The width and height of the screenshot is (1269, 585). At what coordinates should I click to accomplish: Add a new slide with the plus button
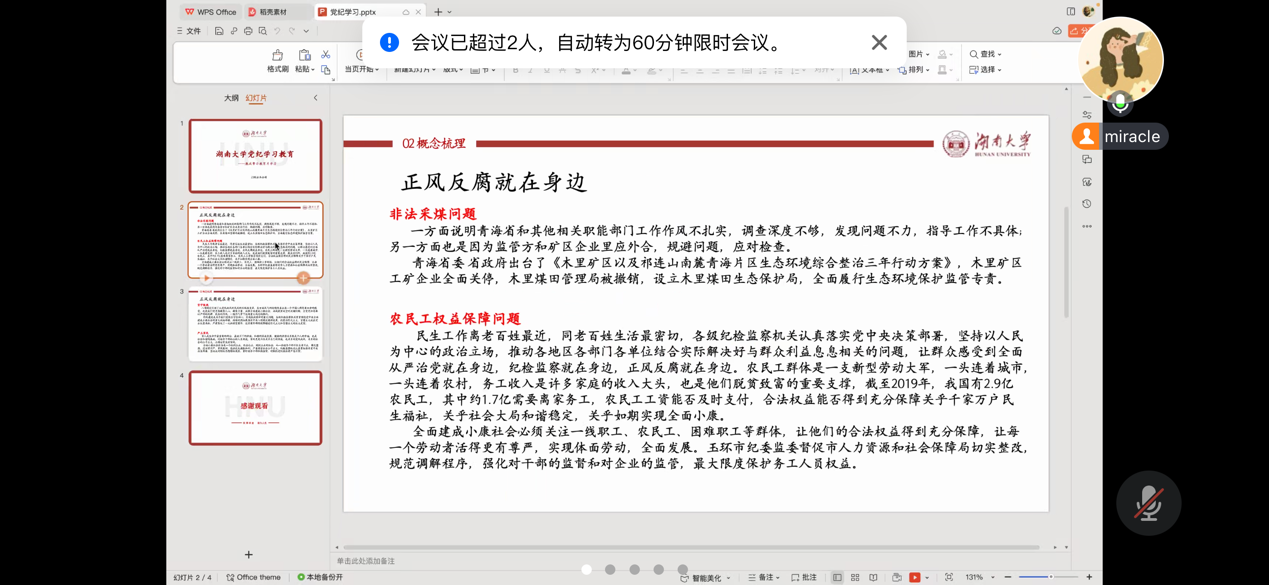point(248,555)
